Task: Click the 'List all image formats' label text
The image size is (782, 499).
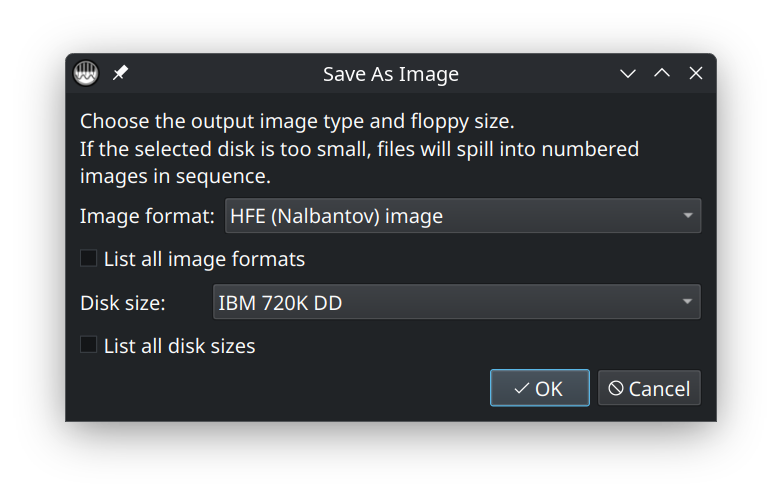Action: click(x=204, y=260)
